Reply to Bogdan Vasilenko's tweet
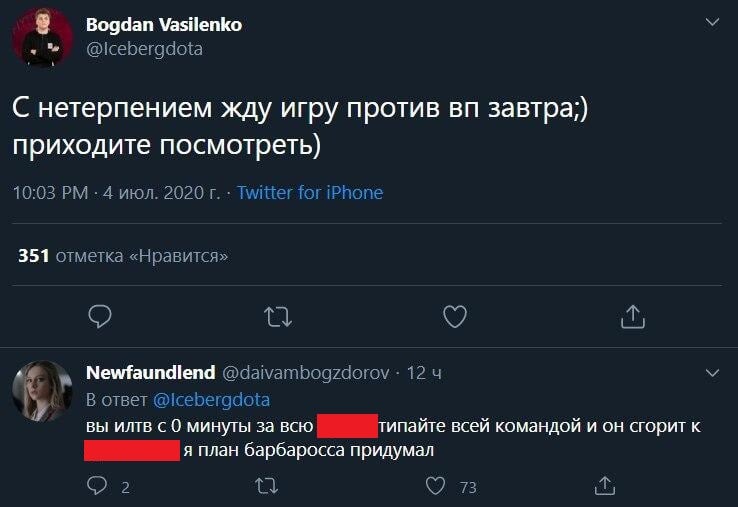This screenshot has width=738, height=507. 100,316
